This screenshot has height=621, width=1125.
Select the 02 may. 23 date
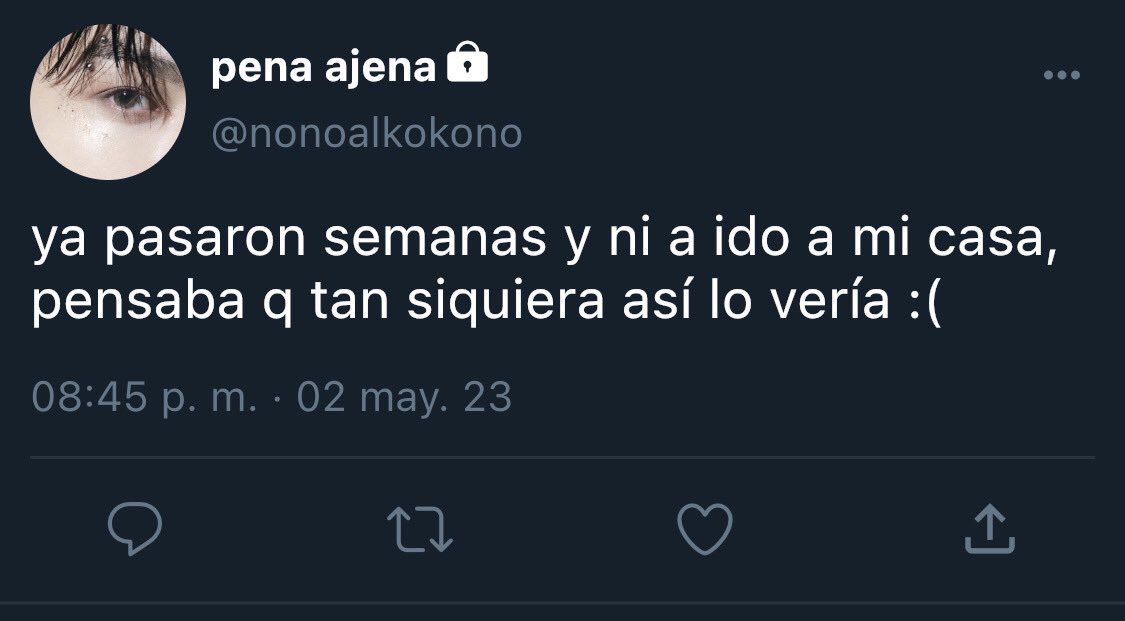[404, 397]
